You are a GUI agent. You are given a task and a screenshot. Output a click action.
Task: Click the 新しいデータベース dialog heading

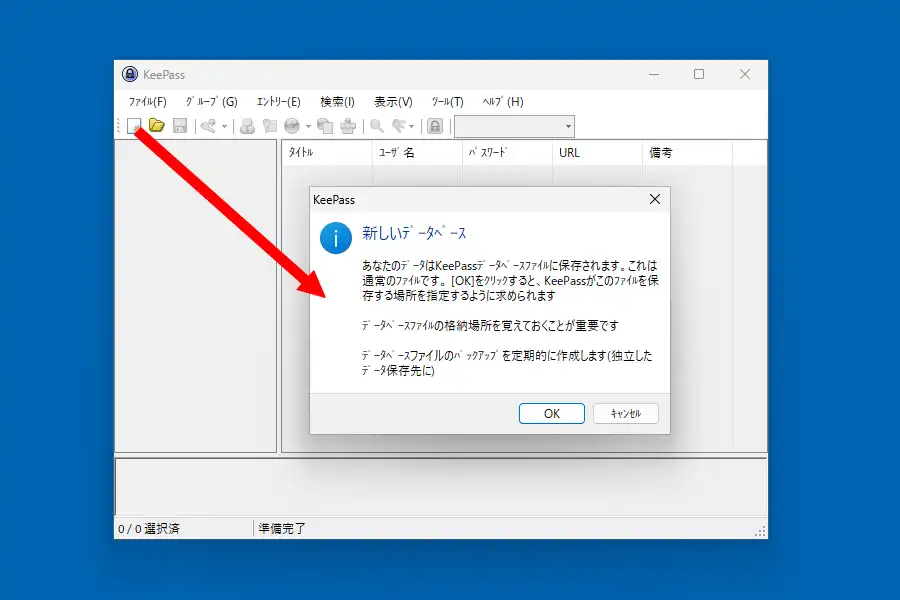(414, 233)
